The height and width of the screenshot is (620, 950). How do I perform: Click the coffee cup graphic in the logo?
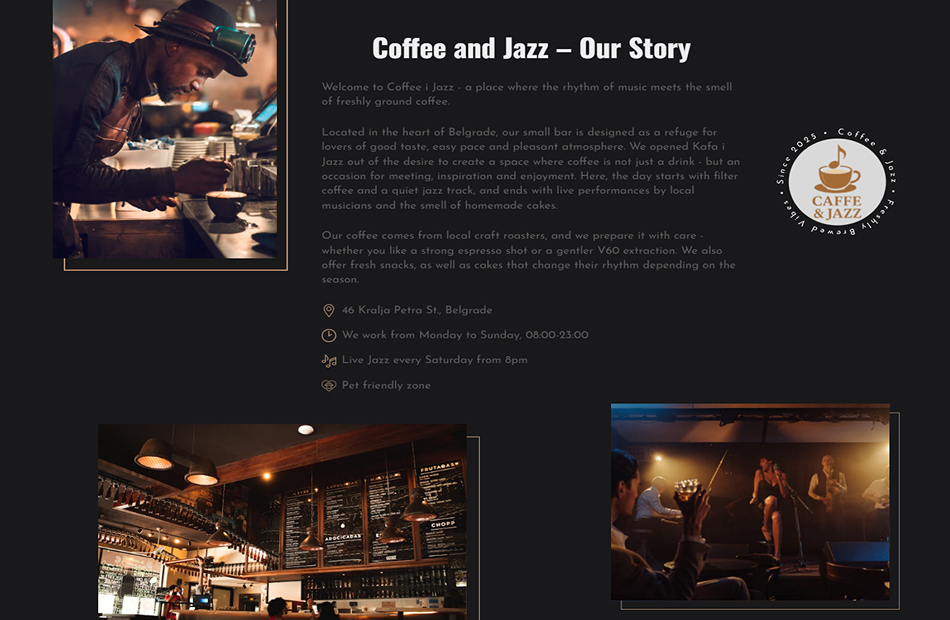(x=837, y=169)
